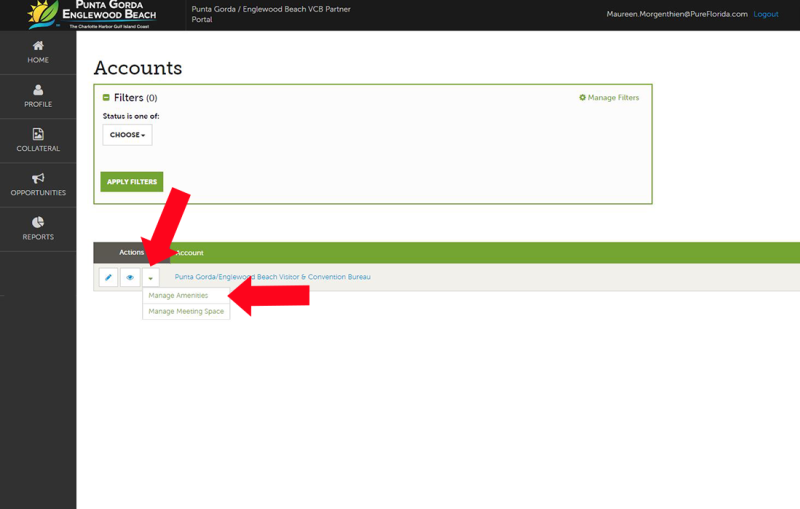Open the Manage Filters link
This screenshot has height=509, width=800.
609,97
